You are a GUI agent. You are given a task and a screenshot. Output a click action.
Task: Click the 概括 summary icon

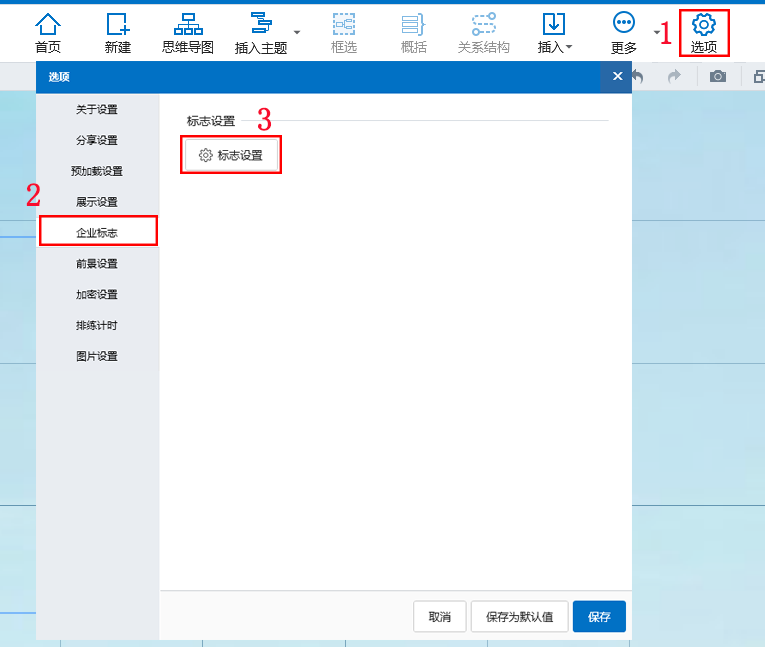(x=413, y=25)
